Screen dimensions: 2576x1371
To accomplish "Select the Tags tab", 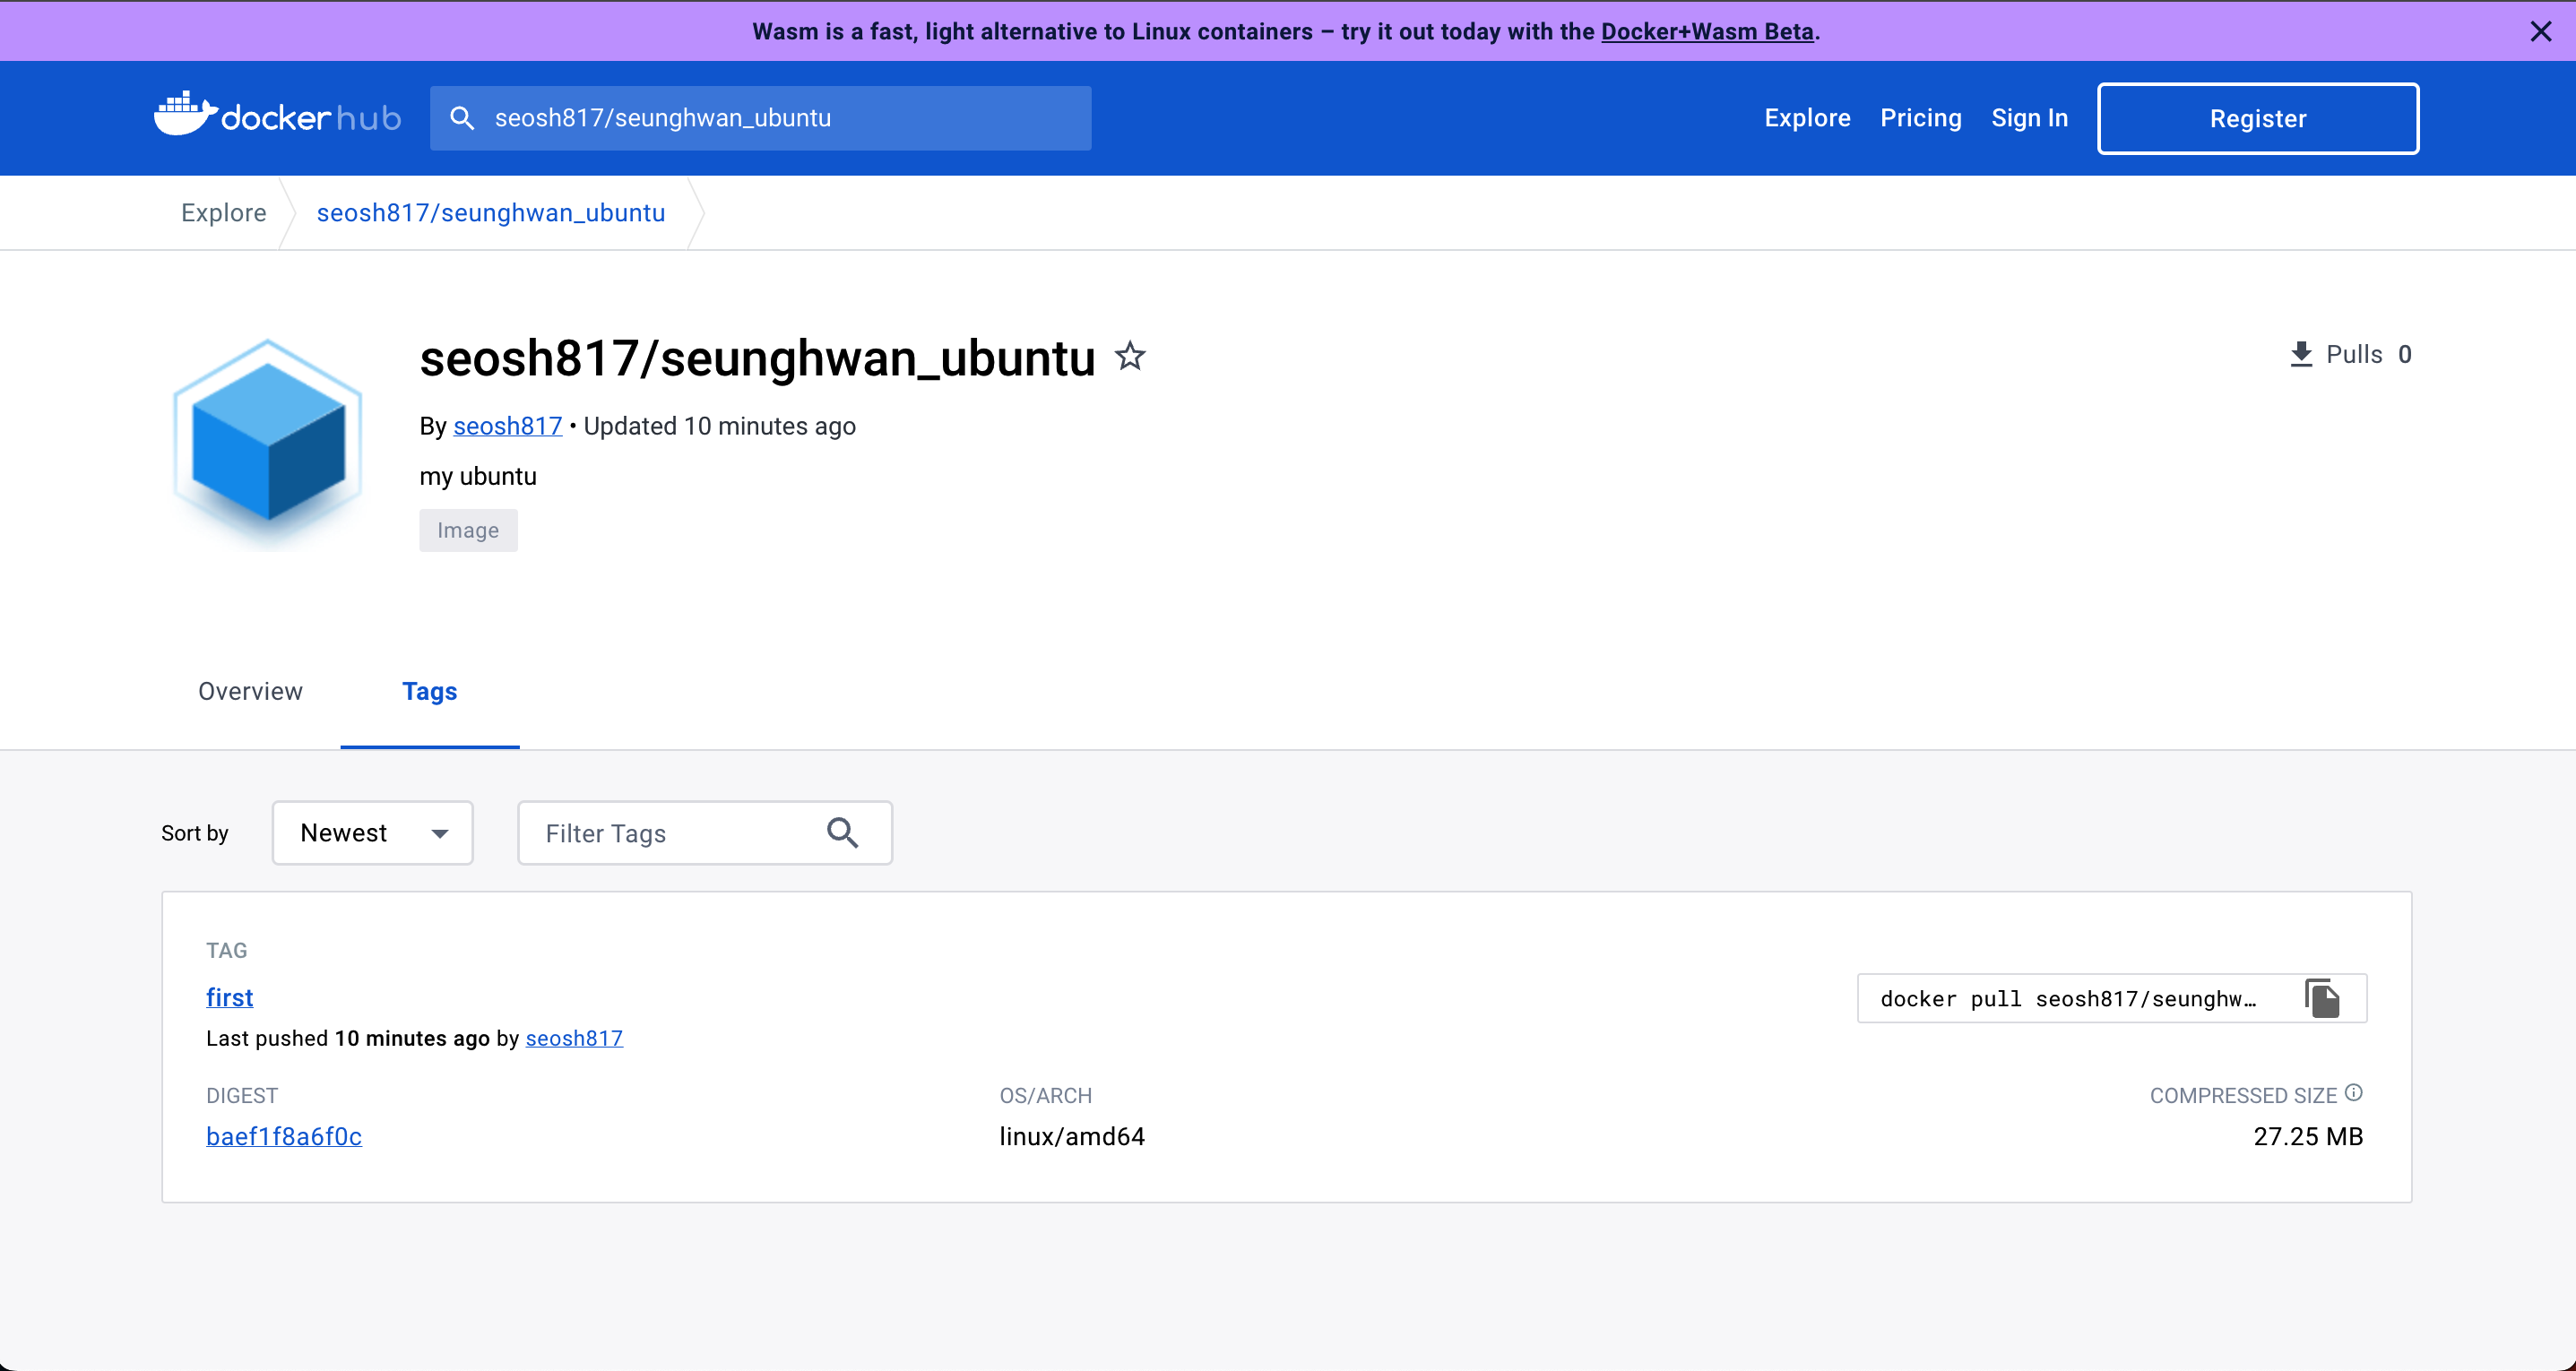I will tap(429, 691).
